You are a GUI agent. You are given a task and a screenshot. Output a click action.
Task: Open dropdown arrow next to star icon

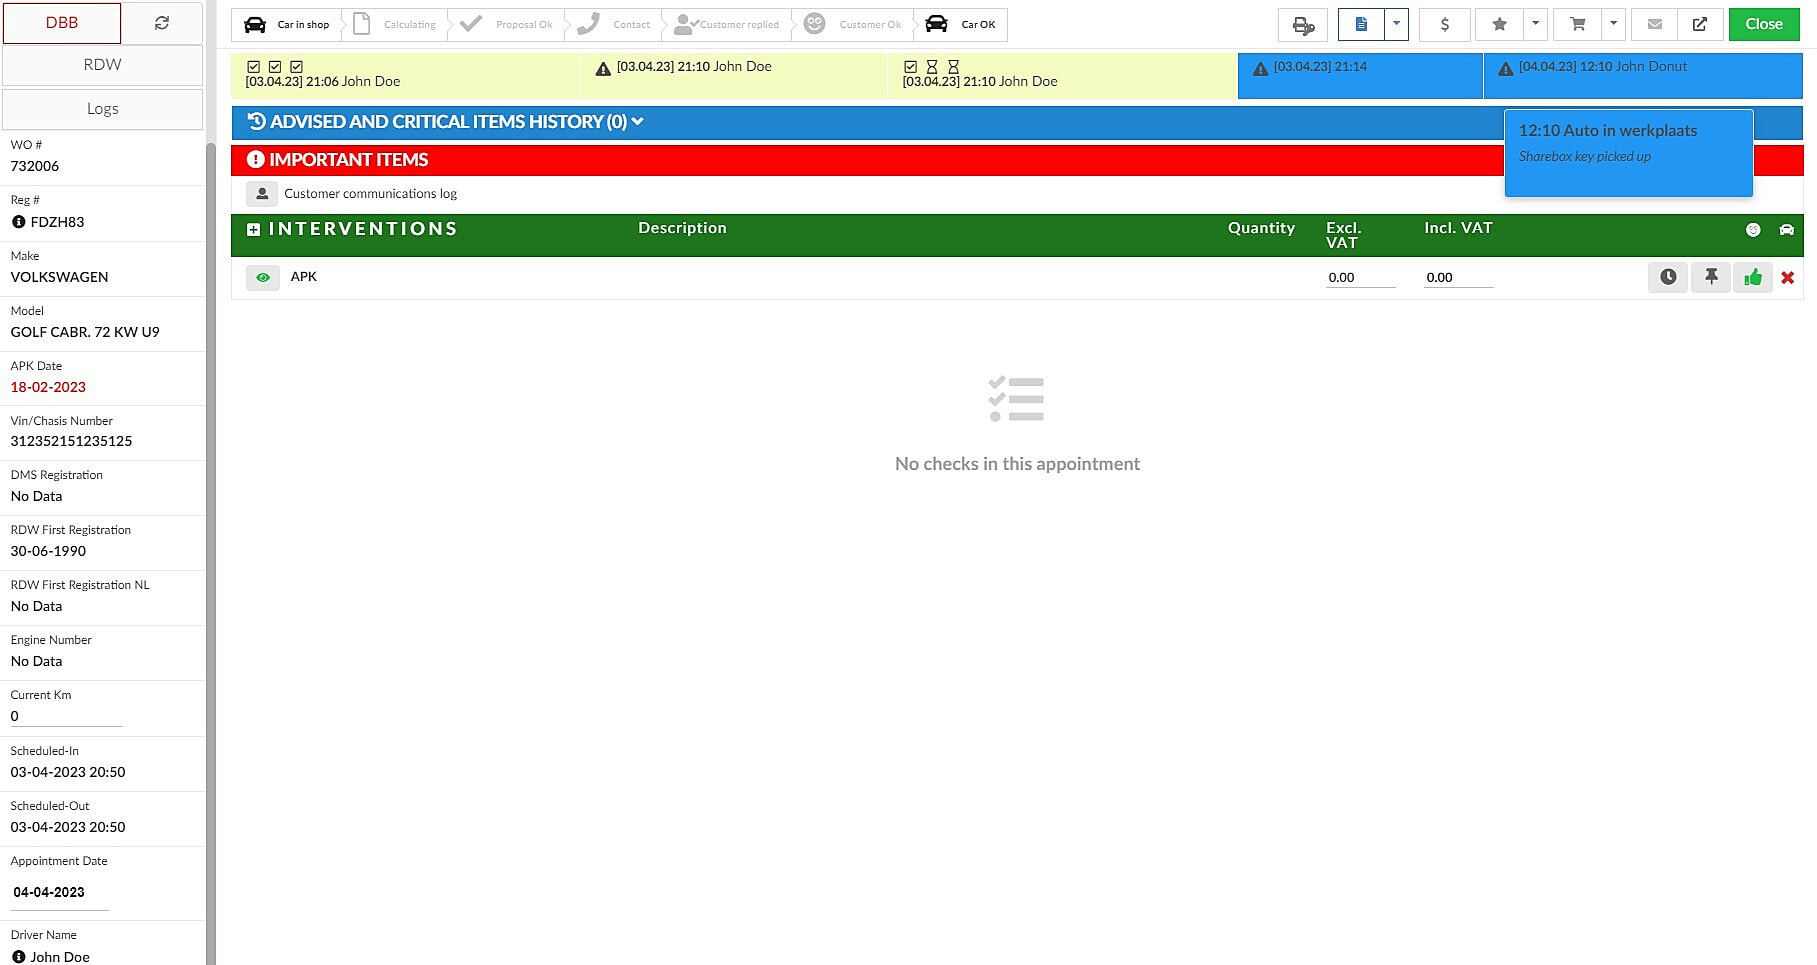[1535, 24]
